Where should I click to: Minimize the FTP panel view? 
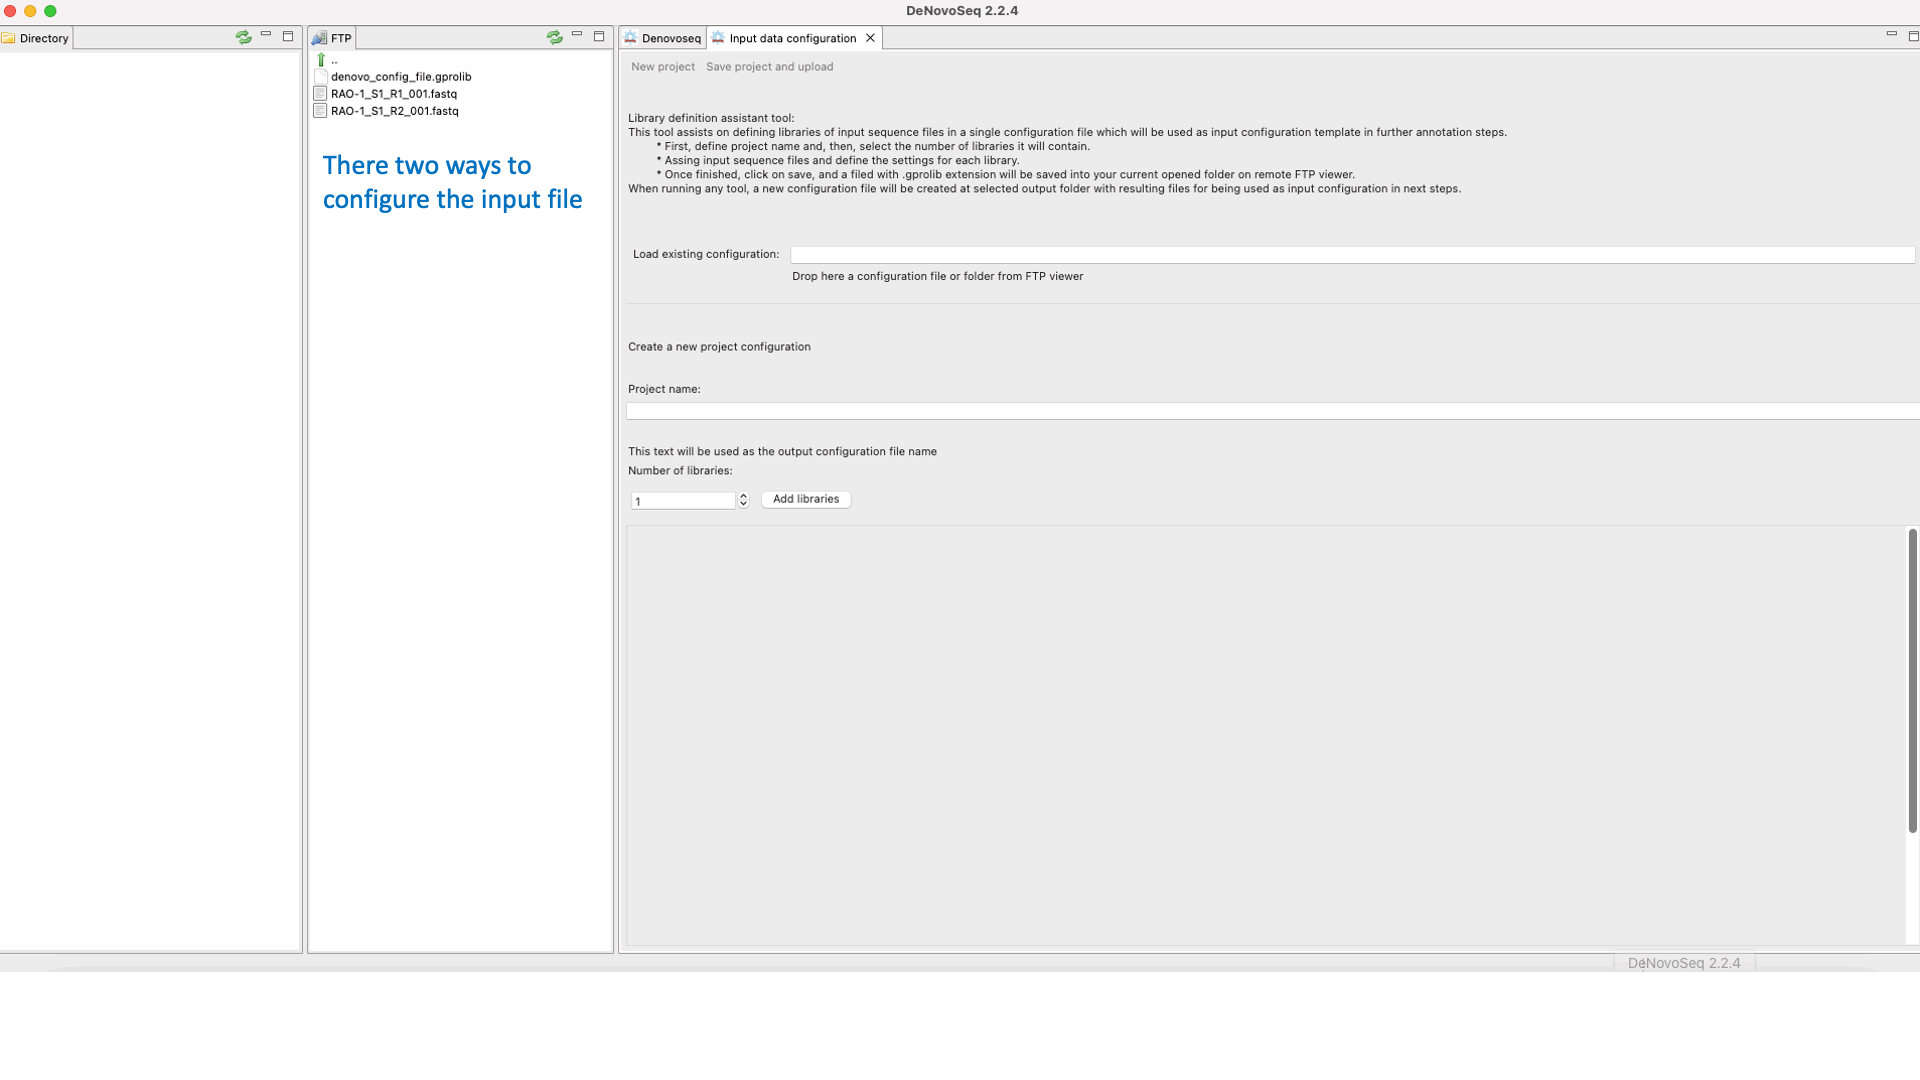point(577,35)
